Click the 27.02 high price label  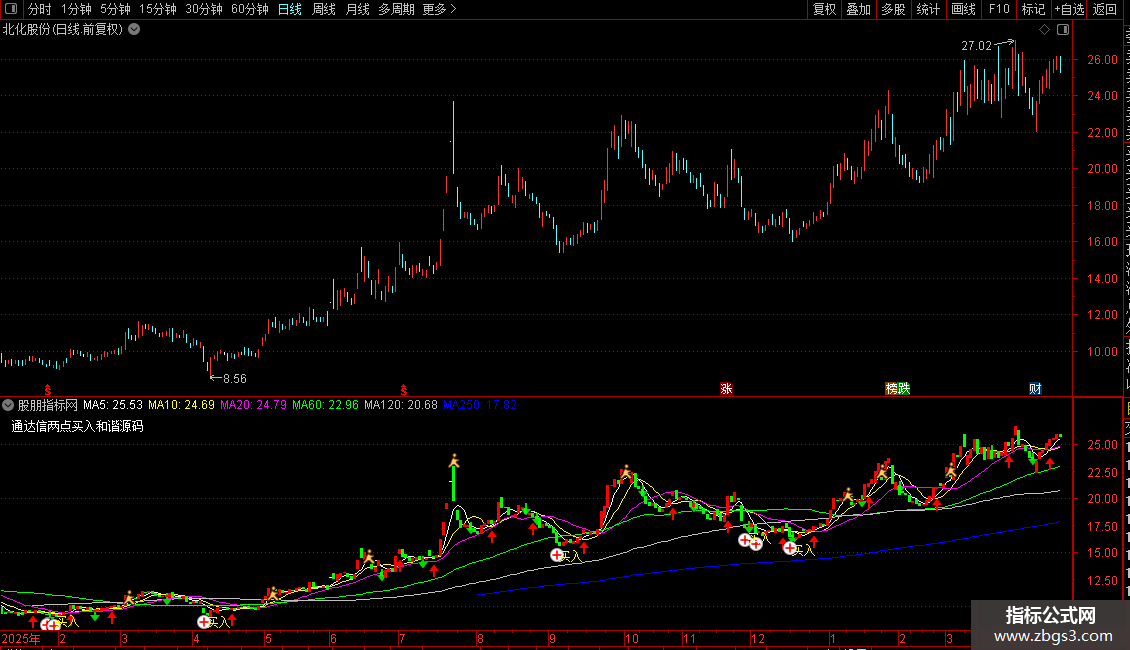[976, 45]
